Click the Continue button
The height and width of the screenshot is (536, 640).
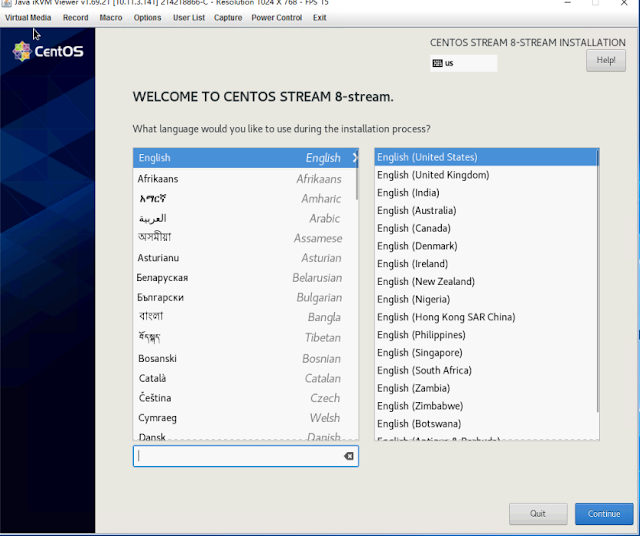604,514
